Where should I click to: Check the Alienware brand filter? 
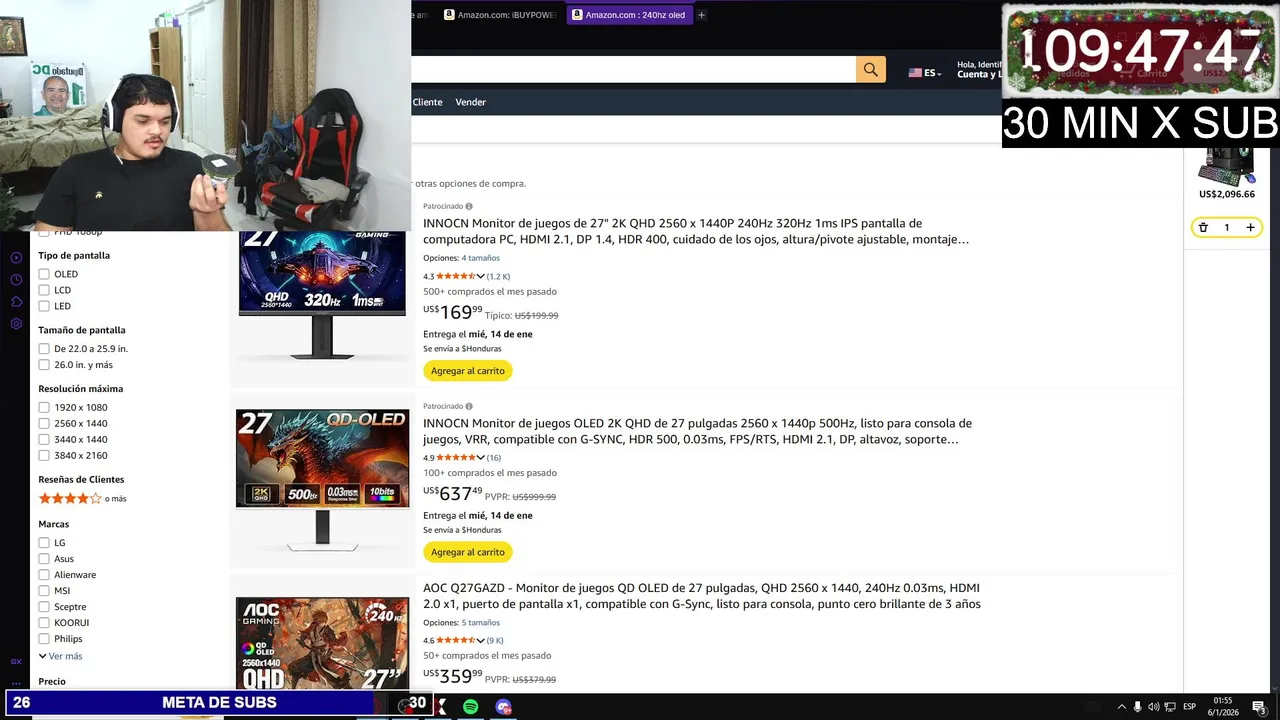44,575
